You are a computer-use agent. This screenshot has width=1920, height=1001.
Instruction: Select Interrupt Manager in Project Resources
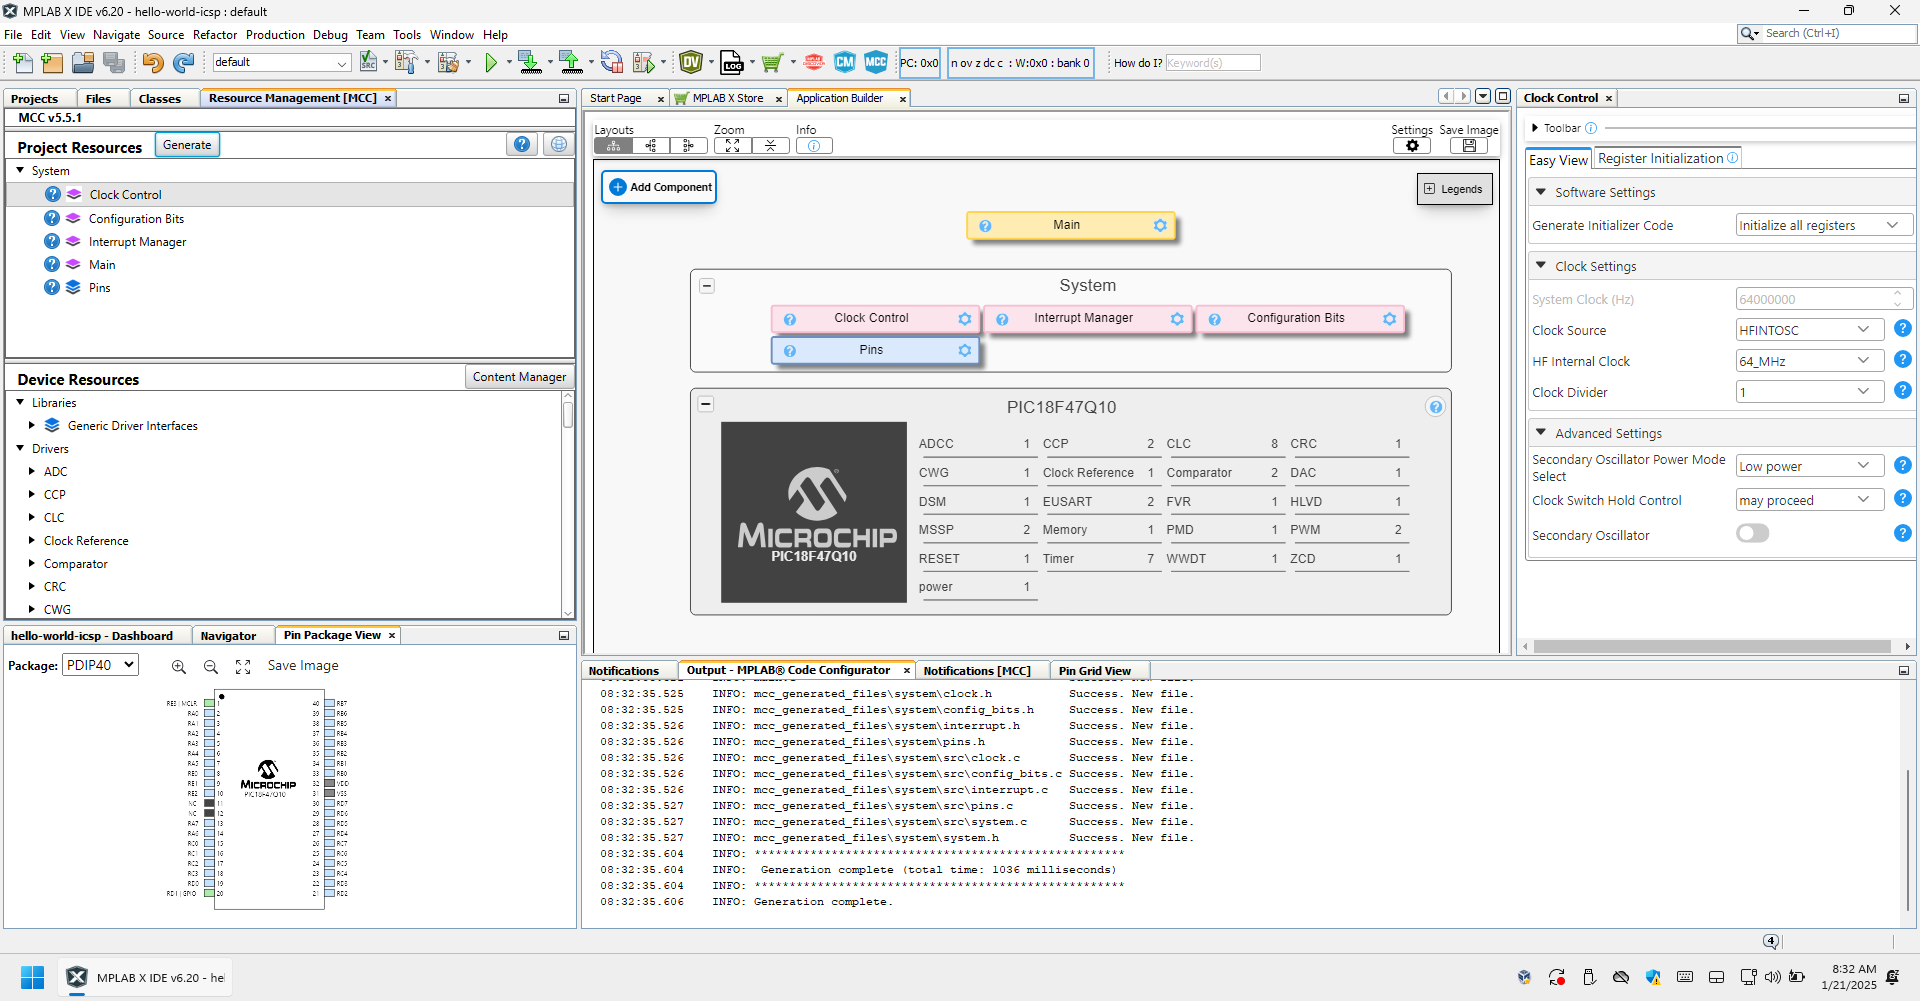pos(137,242)
